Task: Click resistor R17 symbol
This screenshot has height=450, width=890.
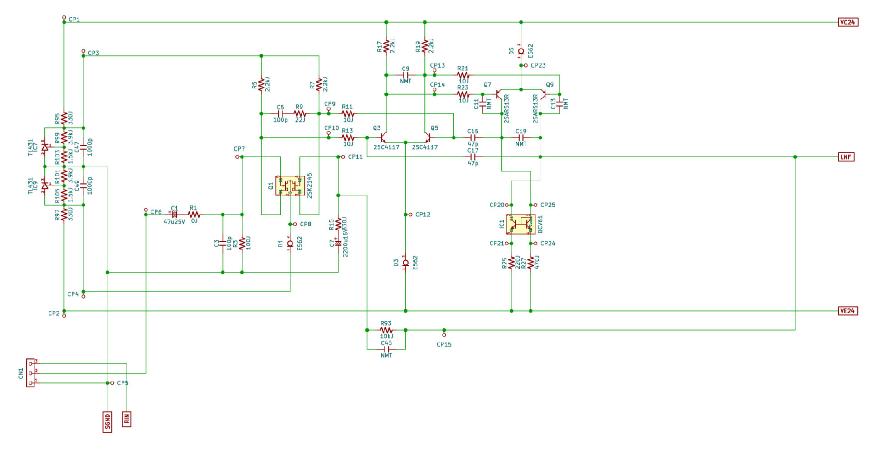Action: 386,45
